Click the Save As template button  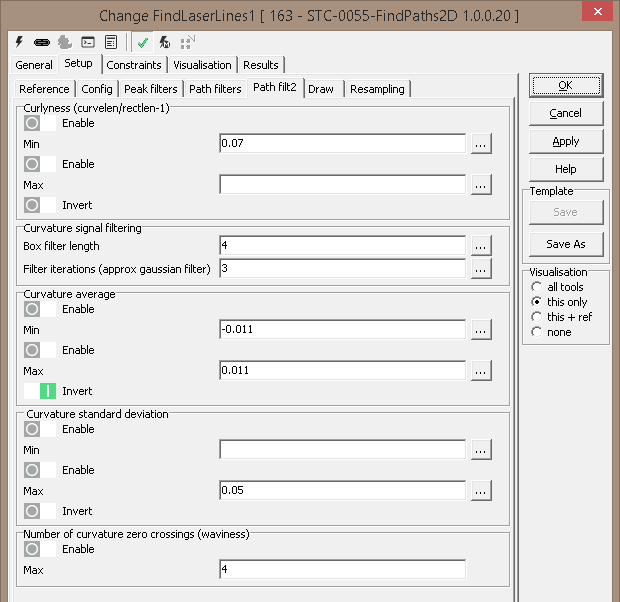(x=565, y=244)
